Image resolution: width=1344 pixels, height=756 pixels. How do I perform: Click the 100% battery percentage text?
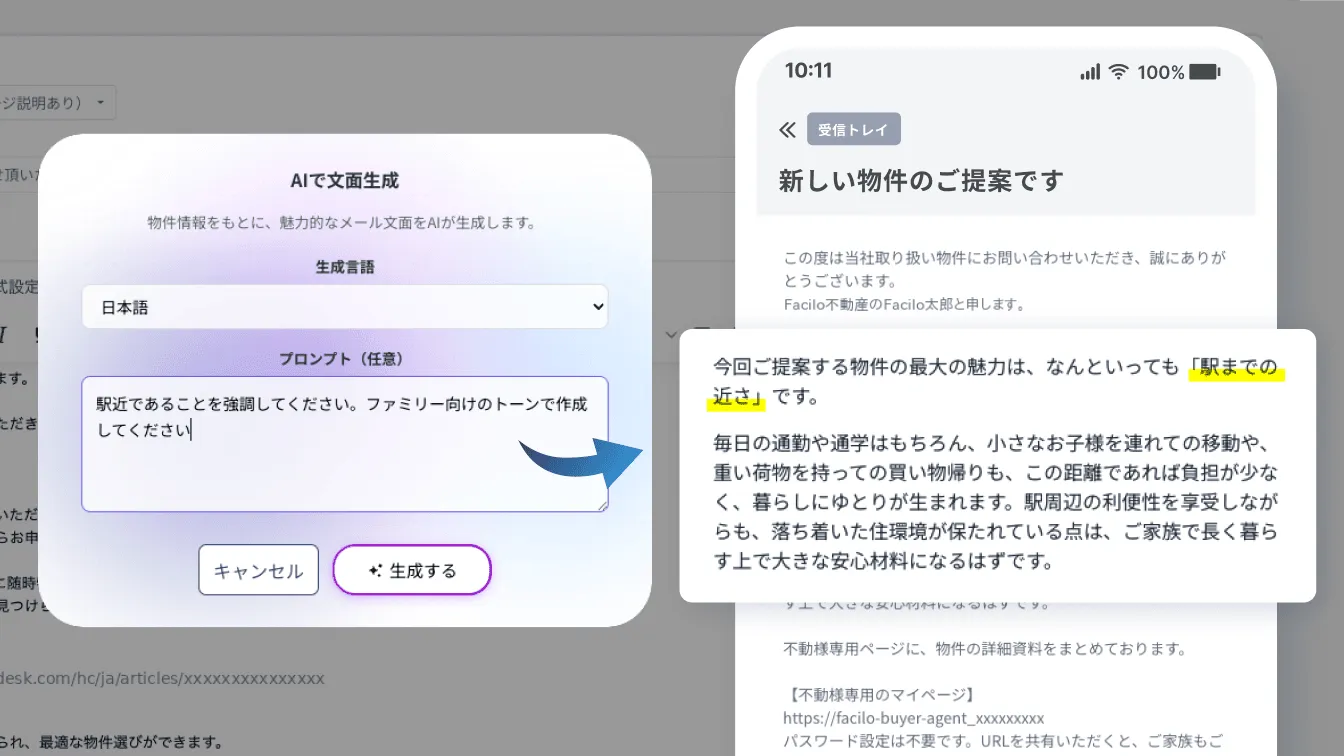coord(1160,72)
